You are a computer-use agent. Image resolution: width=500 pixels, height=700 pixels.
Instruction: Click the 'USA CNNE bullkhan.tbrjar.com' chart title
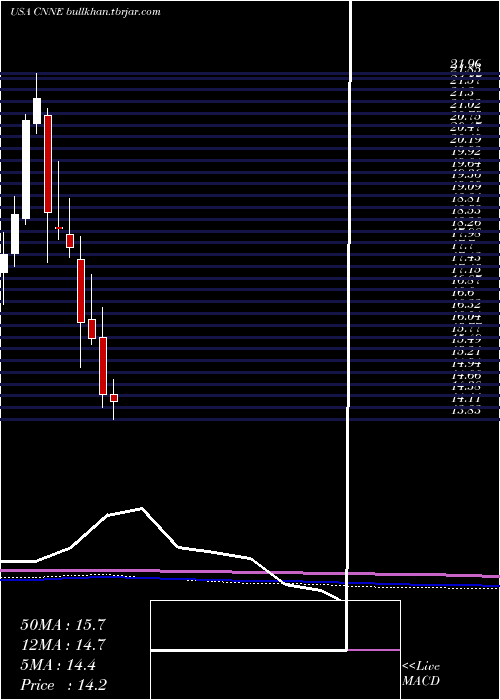[85, 12]
